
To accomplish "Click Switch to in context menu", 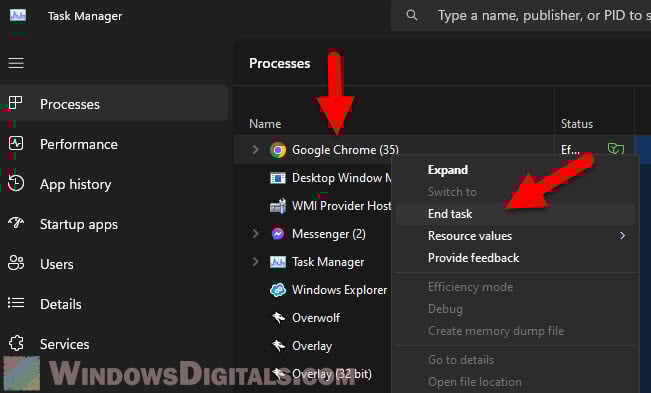I will pyautogui.click(x=452, y=192).
